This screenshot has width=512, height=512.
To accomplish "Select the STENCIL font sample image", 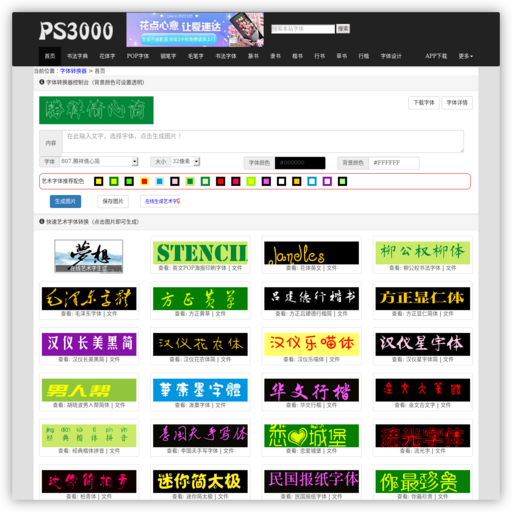I will pyautogui.click(x=200, y=253).
